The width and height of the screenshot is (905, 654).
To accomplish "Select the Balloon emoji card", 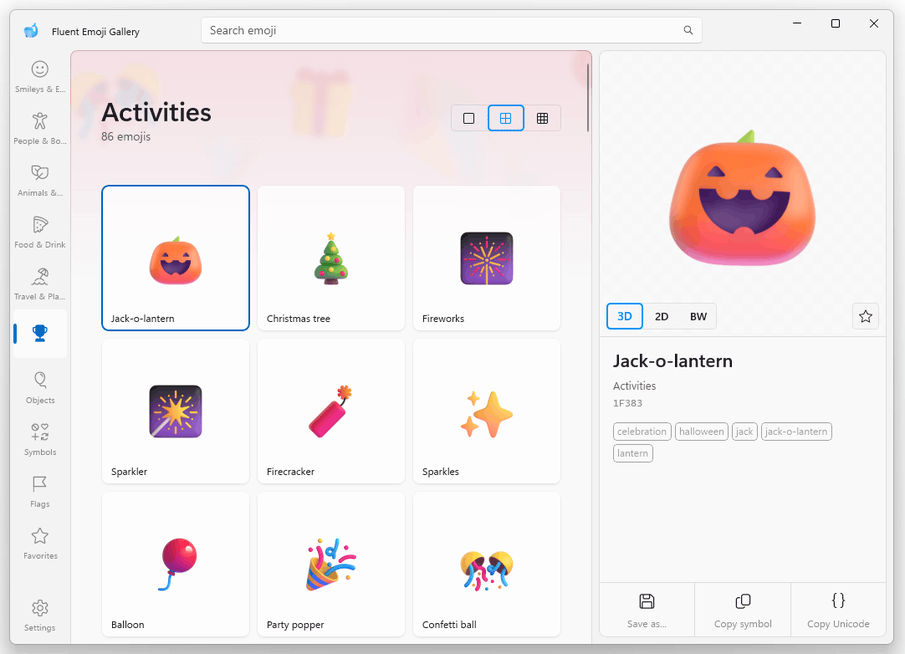I will tap(175, 564).
